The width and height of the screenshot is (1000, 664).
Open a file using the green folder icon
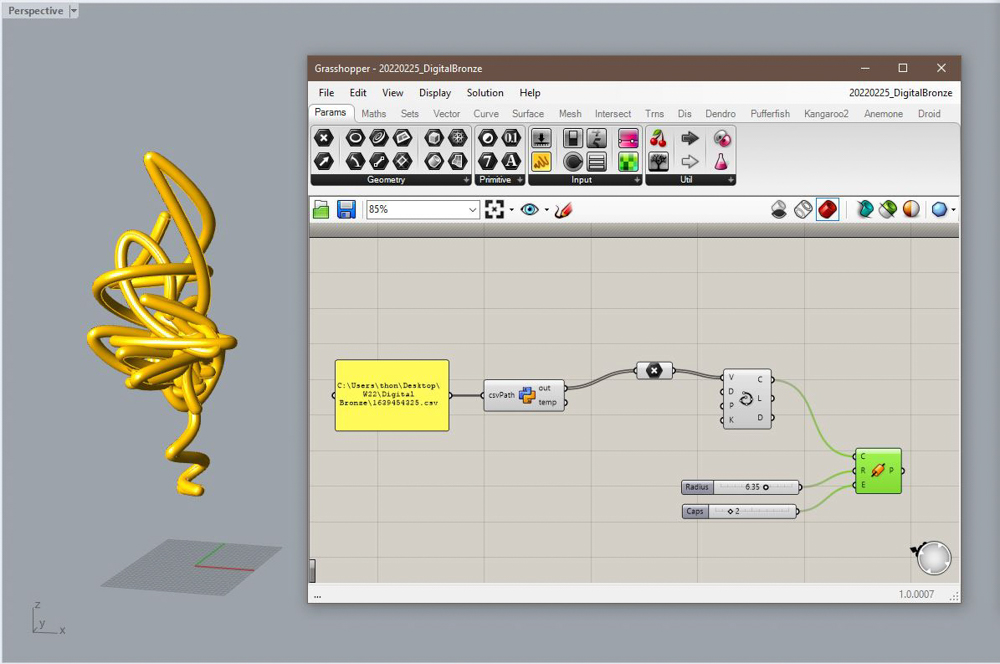click(321, 209)
